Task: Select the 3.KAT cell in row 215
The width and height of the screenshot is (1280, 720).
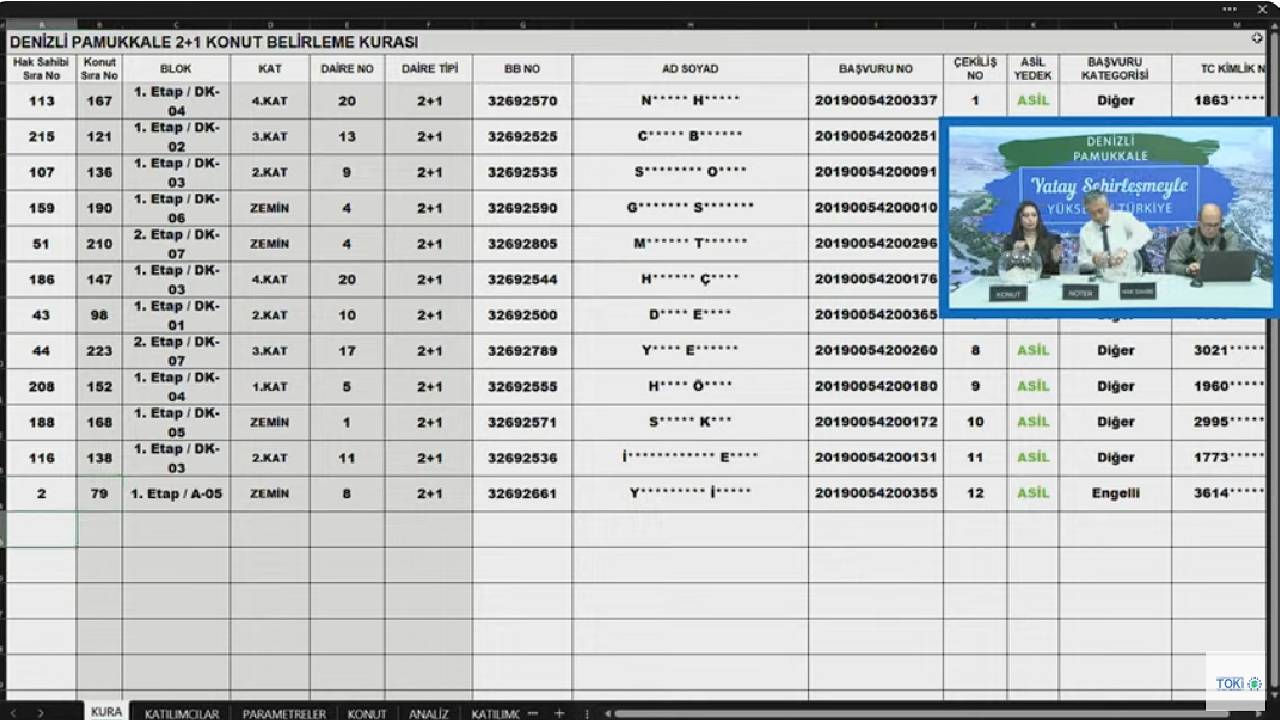Action: coord(270,137)
